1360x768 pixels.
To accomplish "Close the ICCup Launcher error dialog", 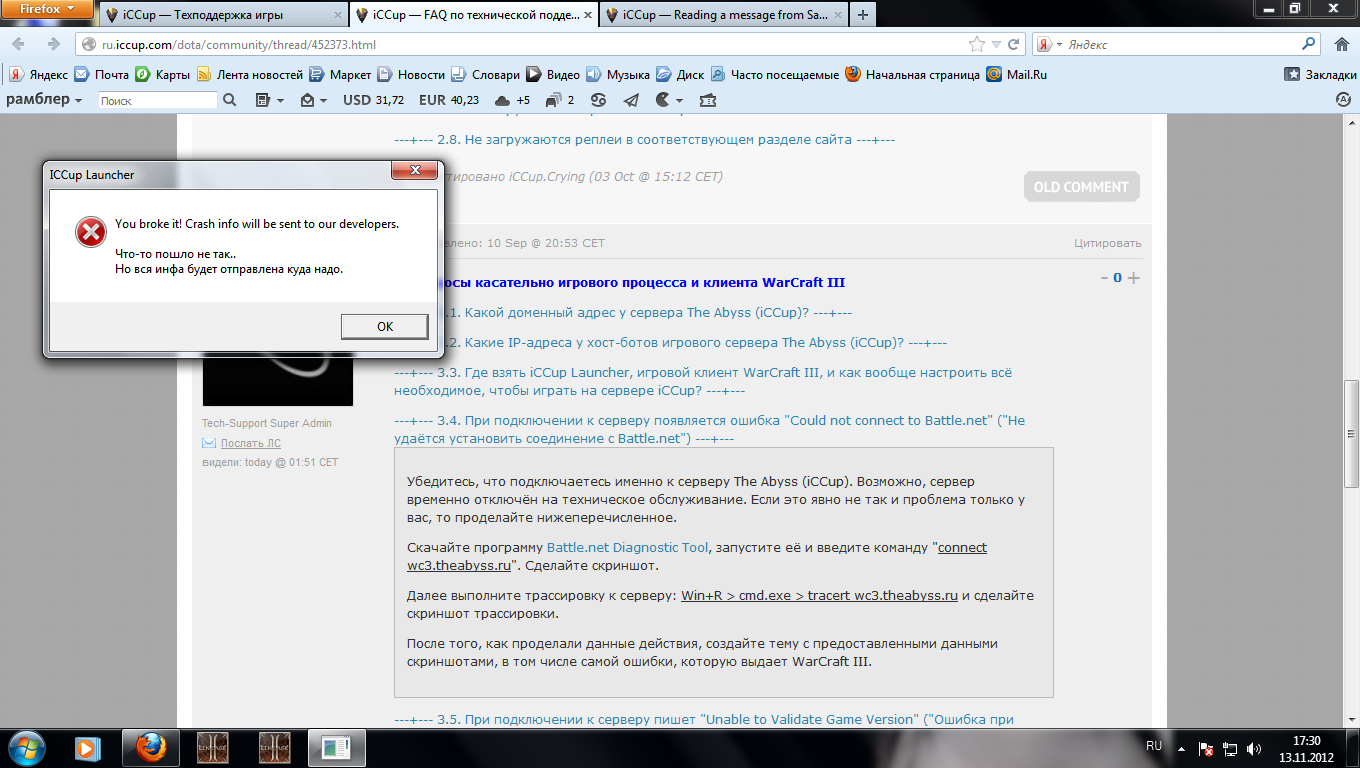I will pyautogui.click(x=413, y=173).
